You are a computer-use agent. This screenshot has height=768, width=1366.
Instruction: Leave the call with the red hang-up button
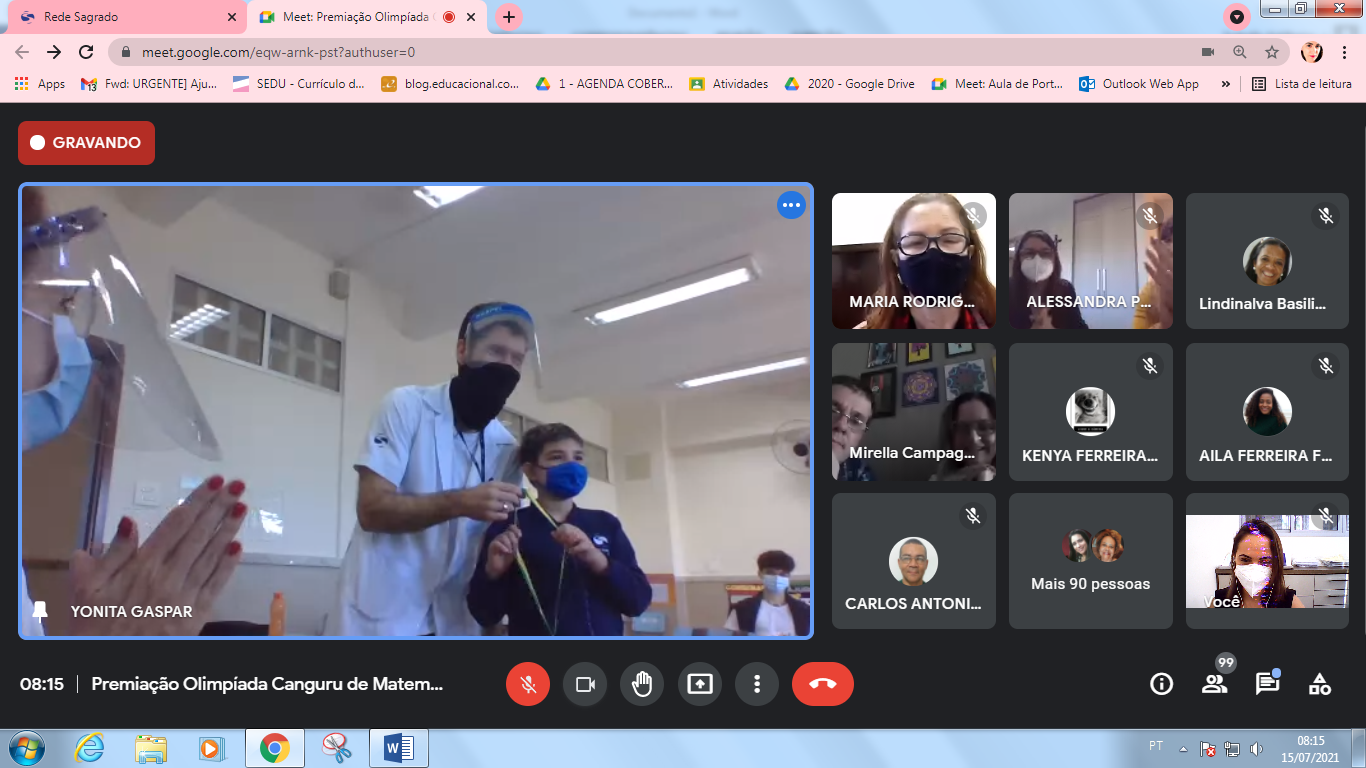click(823, 684)
